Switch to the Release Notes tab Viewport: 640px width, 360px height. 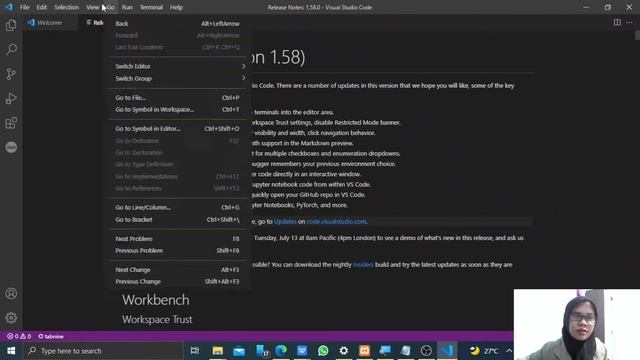95,22
